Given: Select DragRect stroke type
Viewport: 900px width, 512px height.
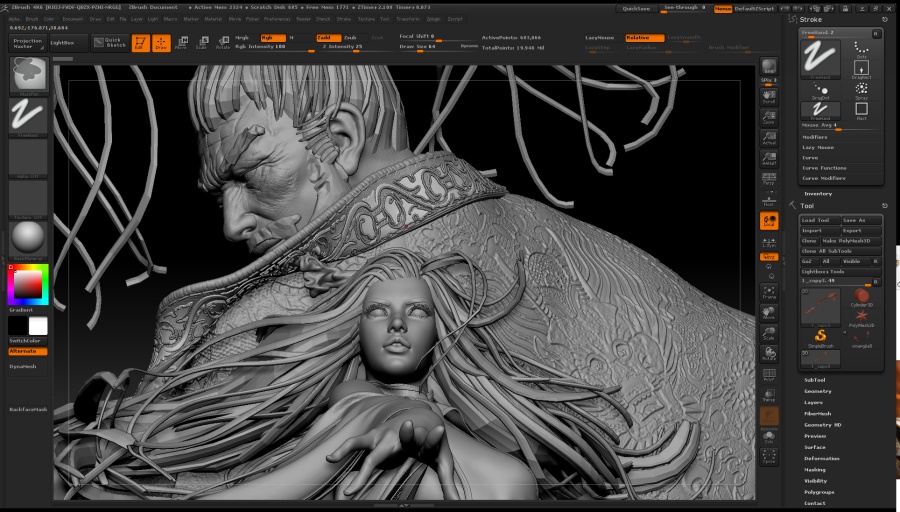Looking at the screenshot, I should [861, 69].
